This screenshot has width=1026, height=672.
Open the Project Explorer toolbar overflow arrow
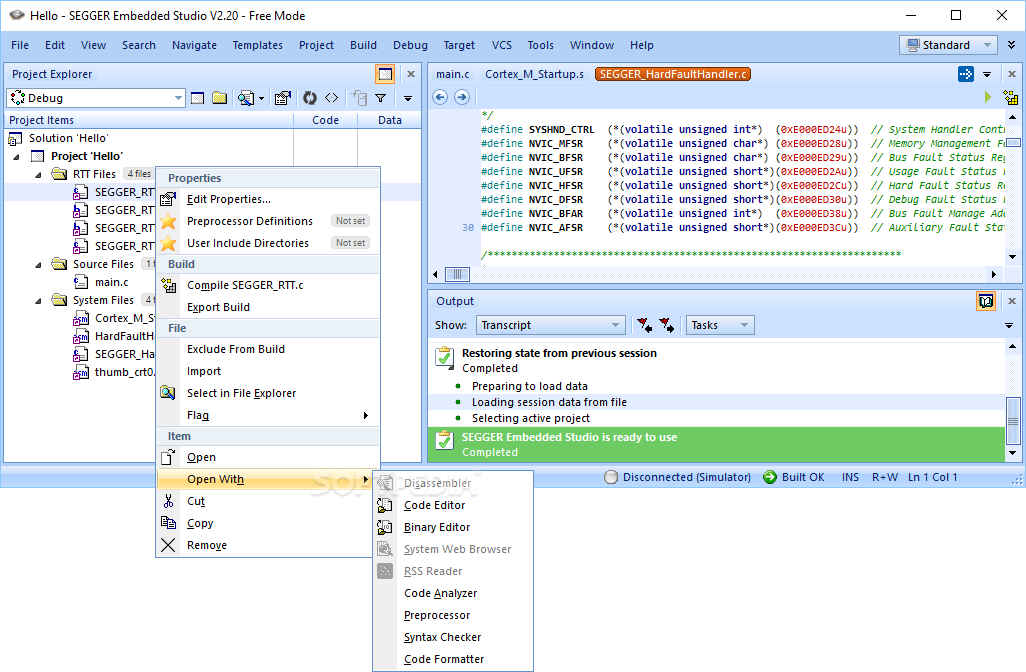click(x=408, y=98)
